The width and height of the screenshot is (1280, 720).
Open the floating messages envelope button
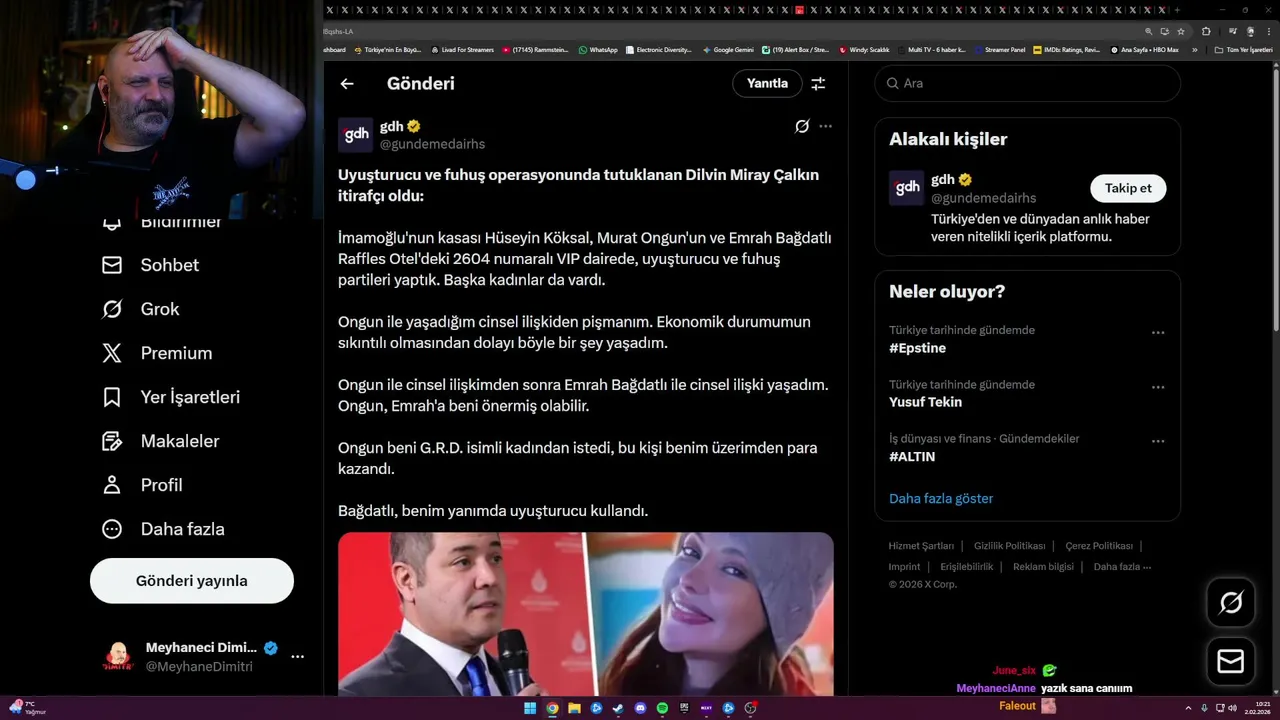click(x=1231, y=662)
